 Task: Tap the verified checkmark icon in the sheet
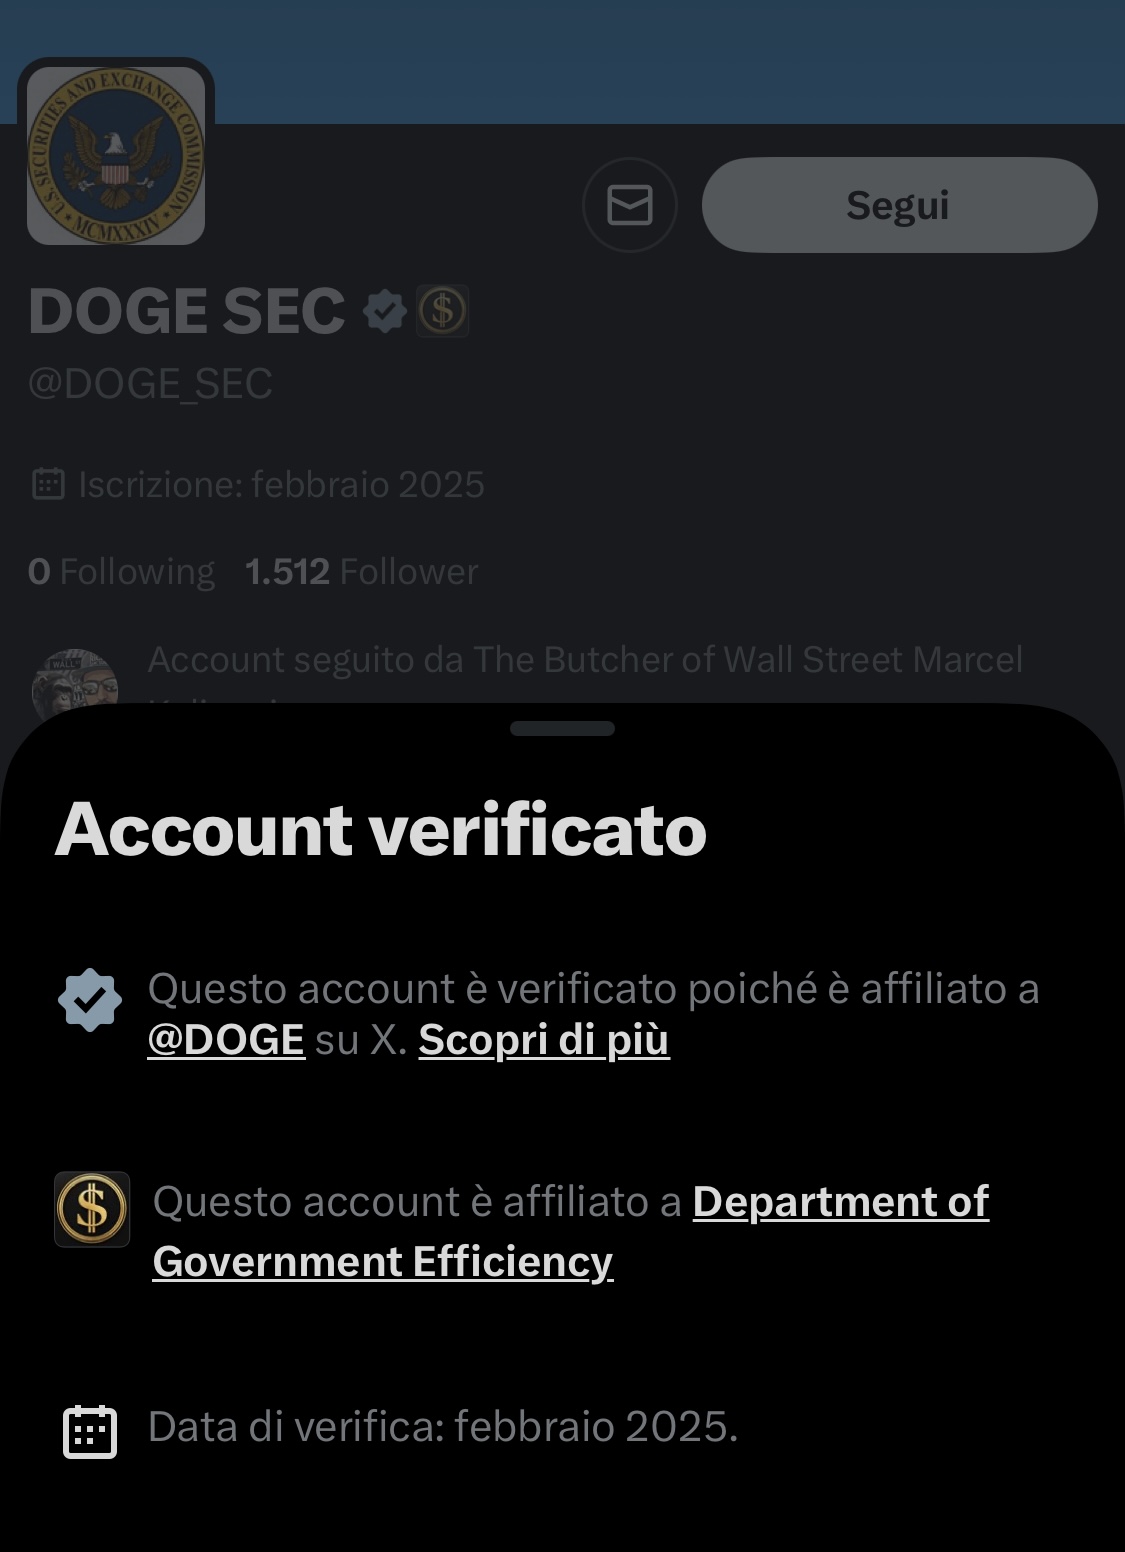(x=90, y=1000)
